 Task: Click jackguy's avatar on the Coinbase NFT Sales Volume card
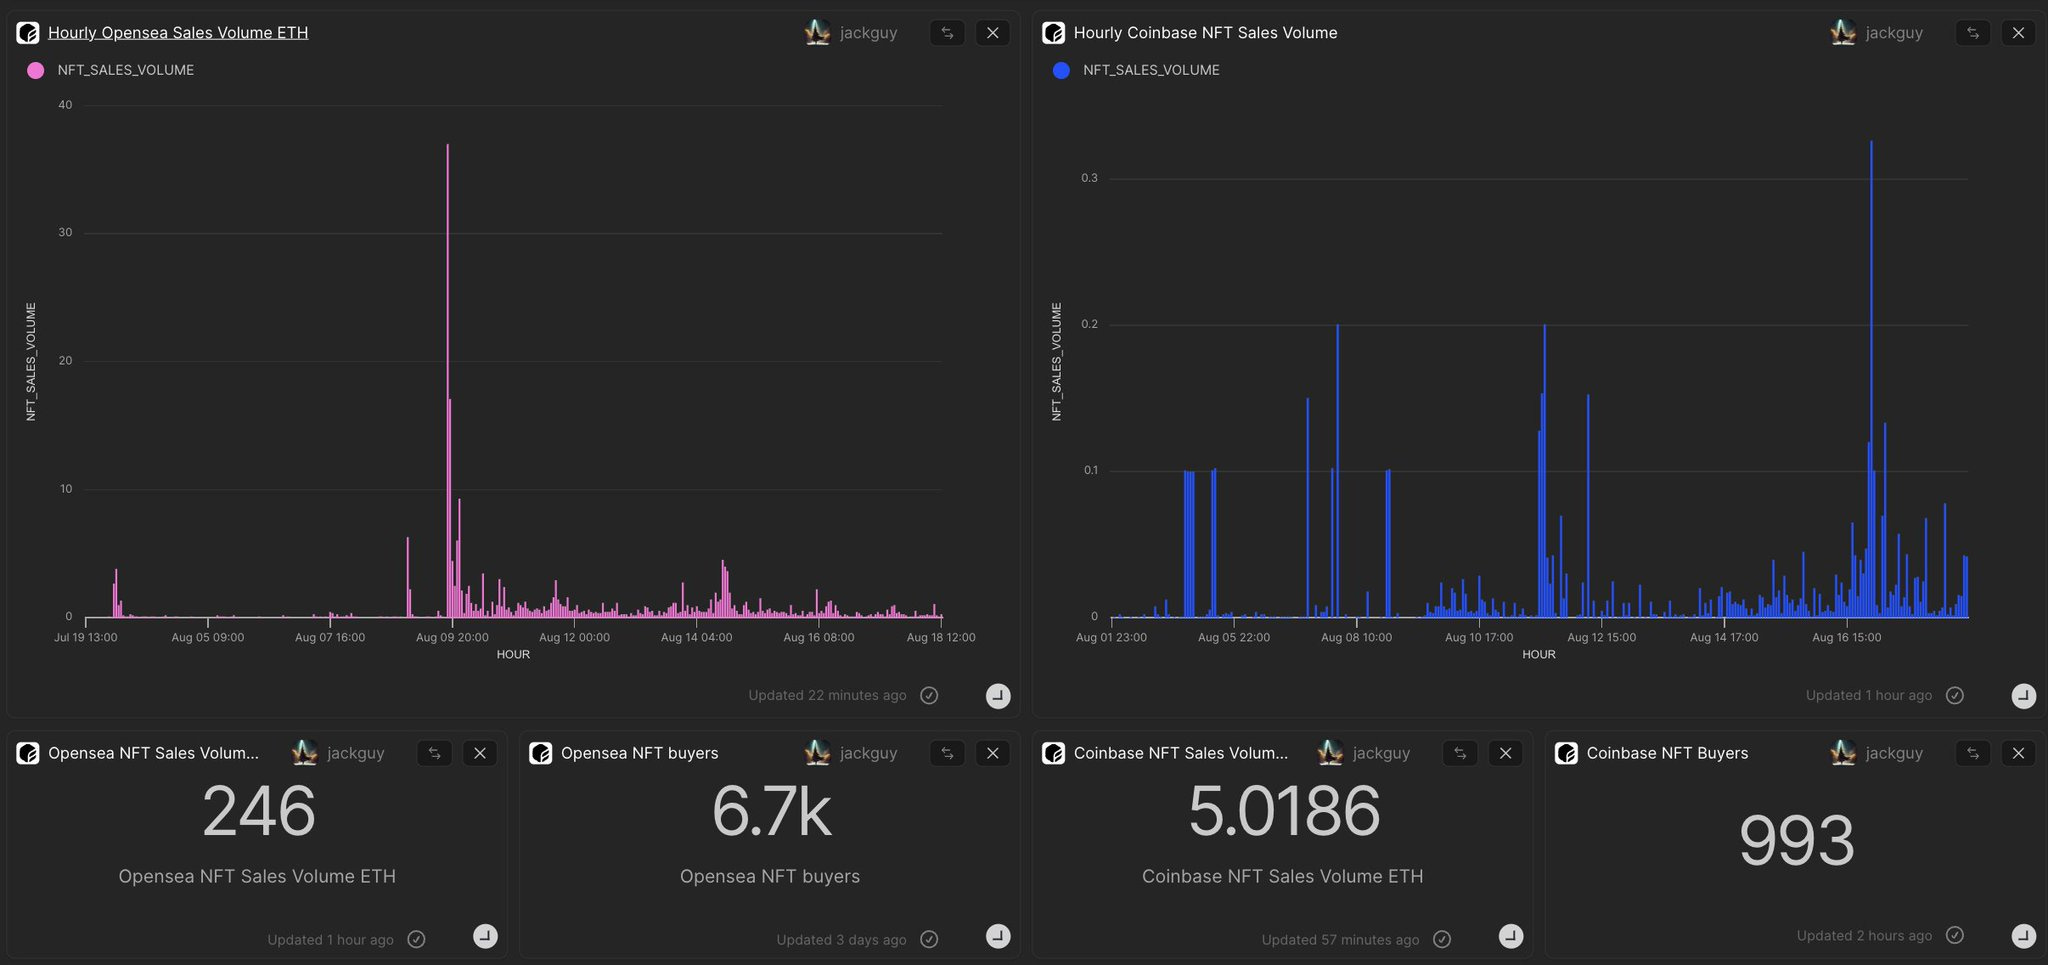click(1330, 753)
